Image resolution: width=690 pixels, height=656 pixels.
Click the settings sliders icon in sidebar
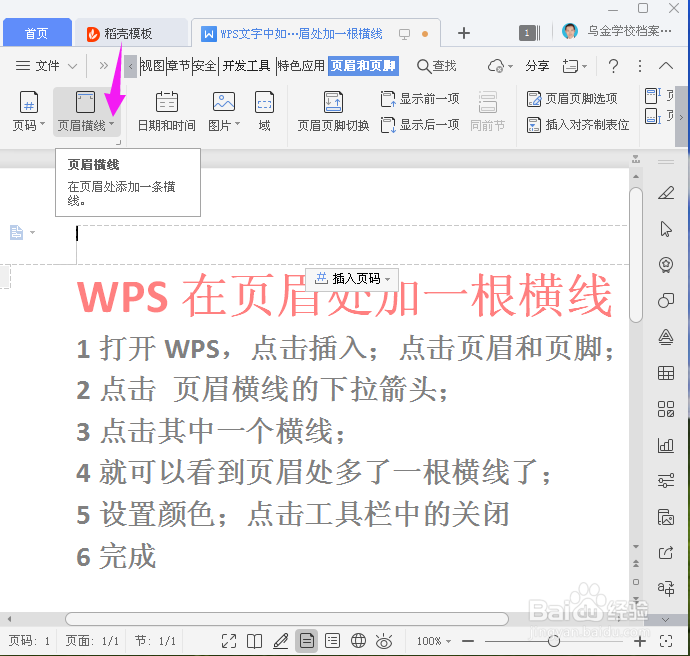(666, 480)
